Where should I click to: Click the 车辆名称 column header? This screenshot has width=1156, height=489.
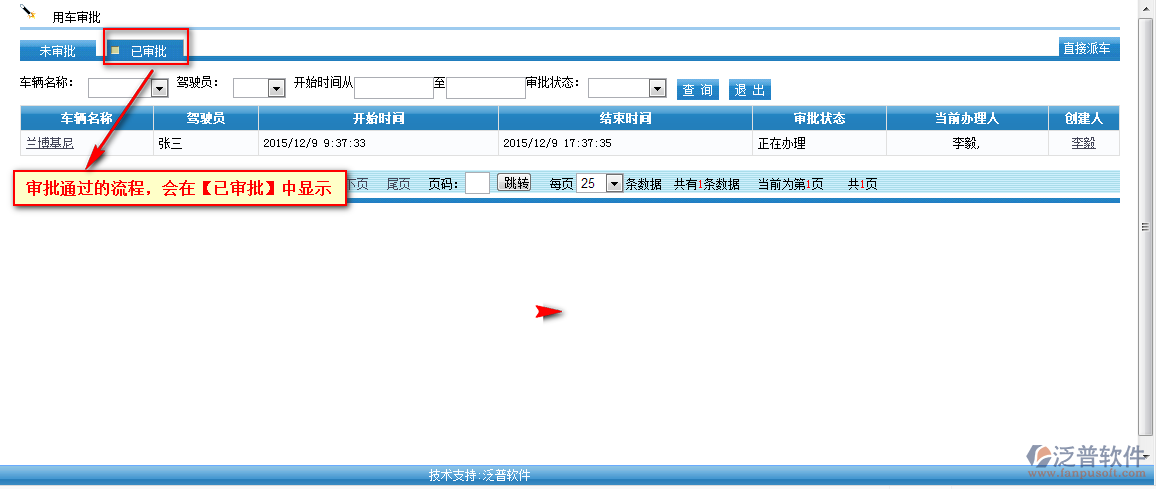[x=87, y=118]
